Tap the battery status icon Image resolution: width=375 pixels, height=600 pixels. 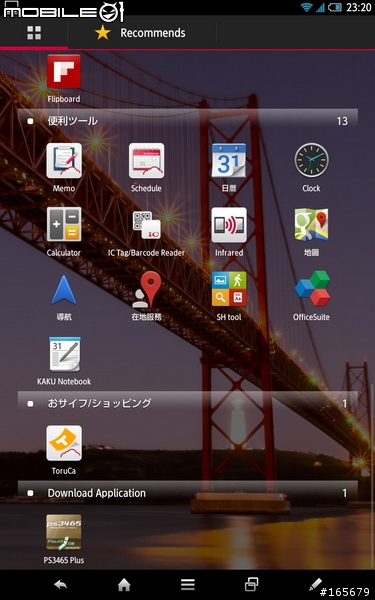pos(334,7)
